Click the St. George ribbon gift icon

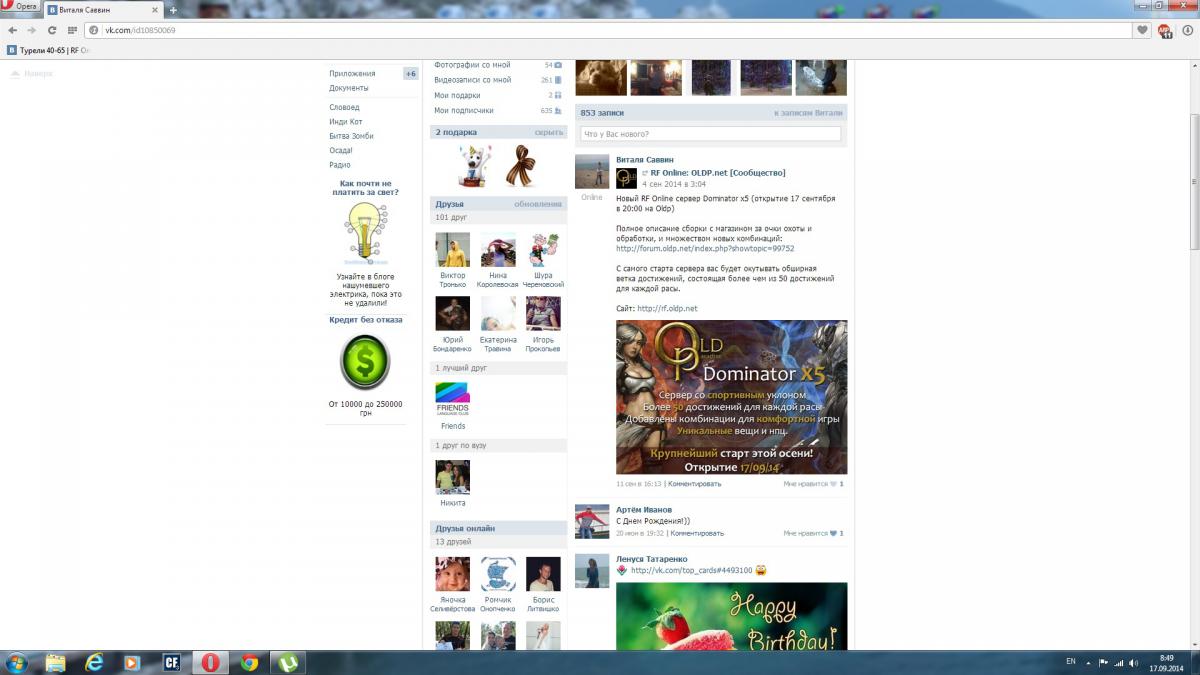pyautogui.click(x=520, y=166)
